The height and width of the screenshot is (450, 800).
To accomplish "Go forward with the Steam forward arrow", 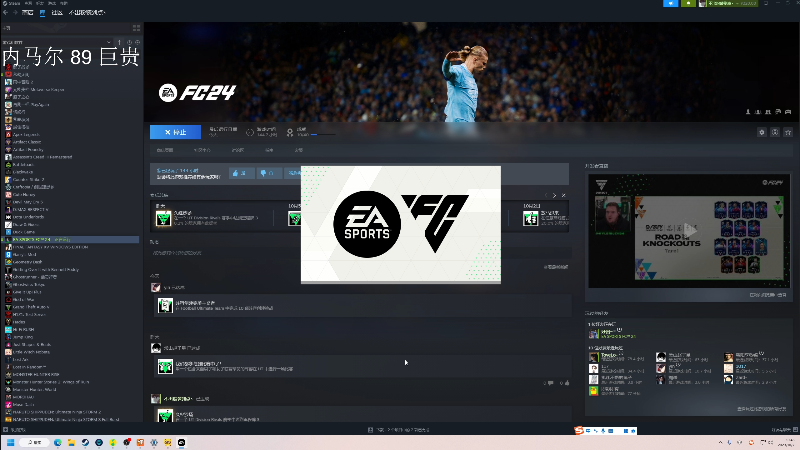I will pos(15,12).
